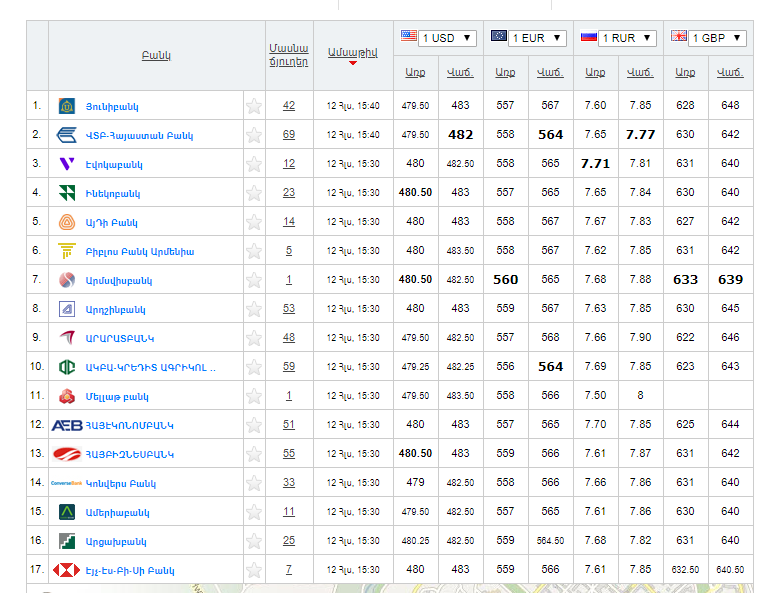Click the Yunibank logo icon

pos(67,106)
